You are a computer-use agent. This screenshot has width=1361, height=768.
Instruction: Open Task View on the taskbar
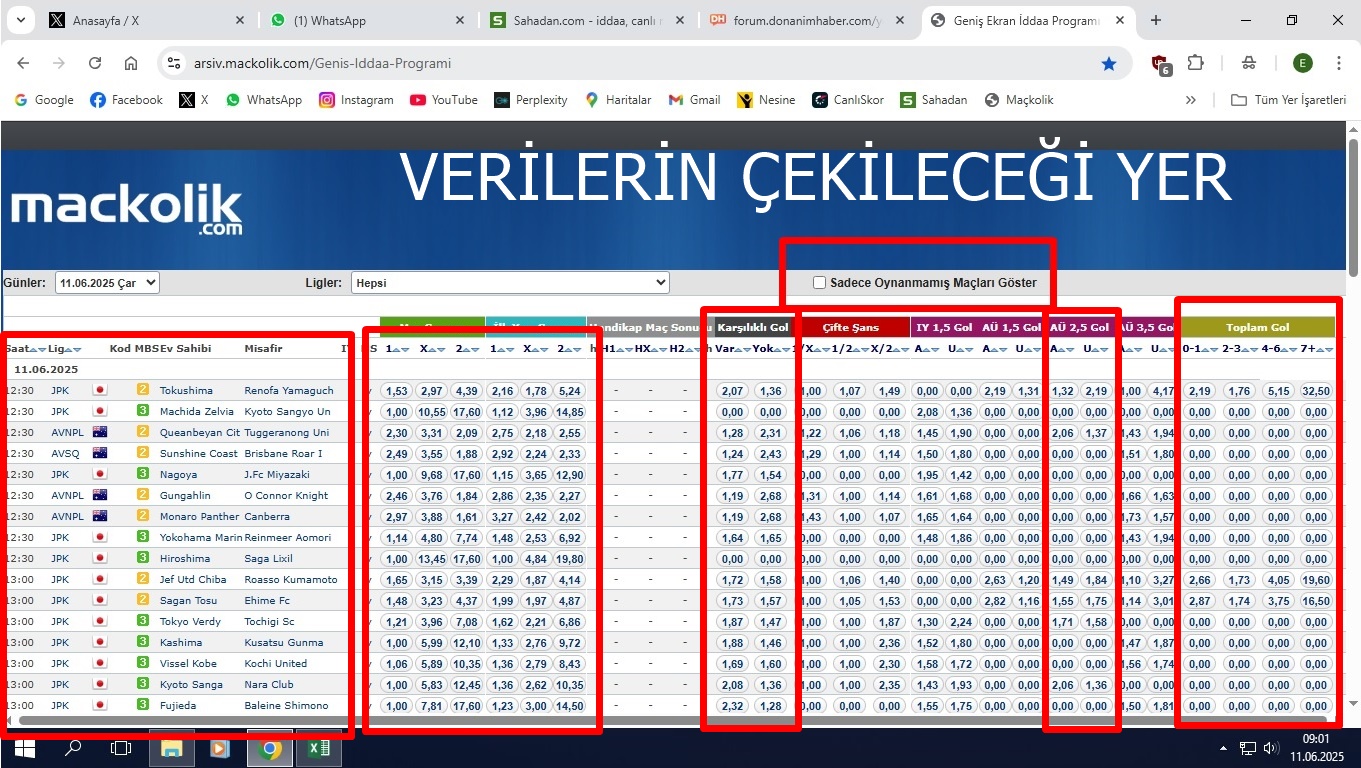(x=120, y=748)
